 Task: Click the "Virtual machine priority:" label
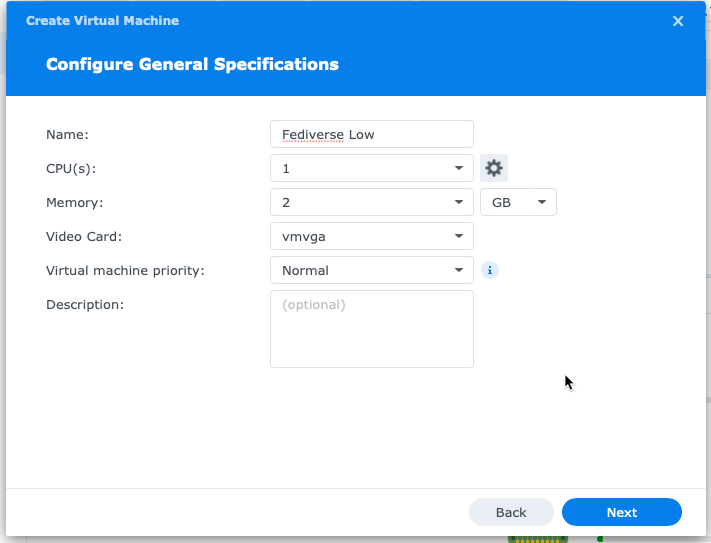tap(125, 270)
